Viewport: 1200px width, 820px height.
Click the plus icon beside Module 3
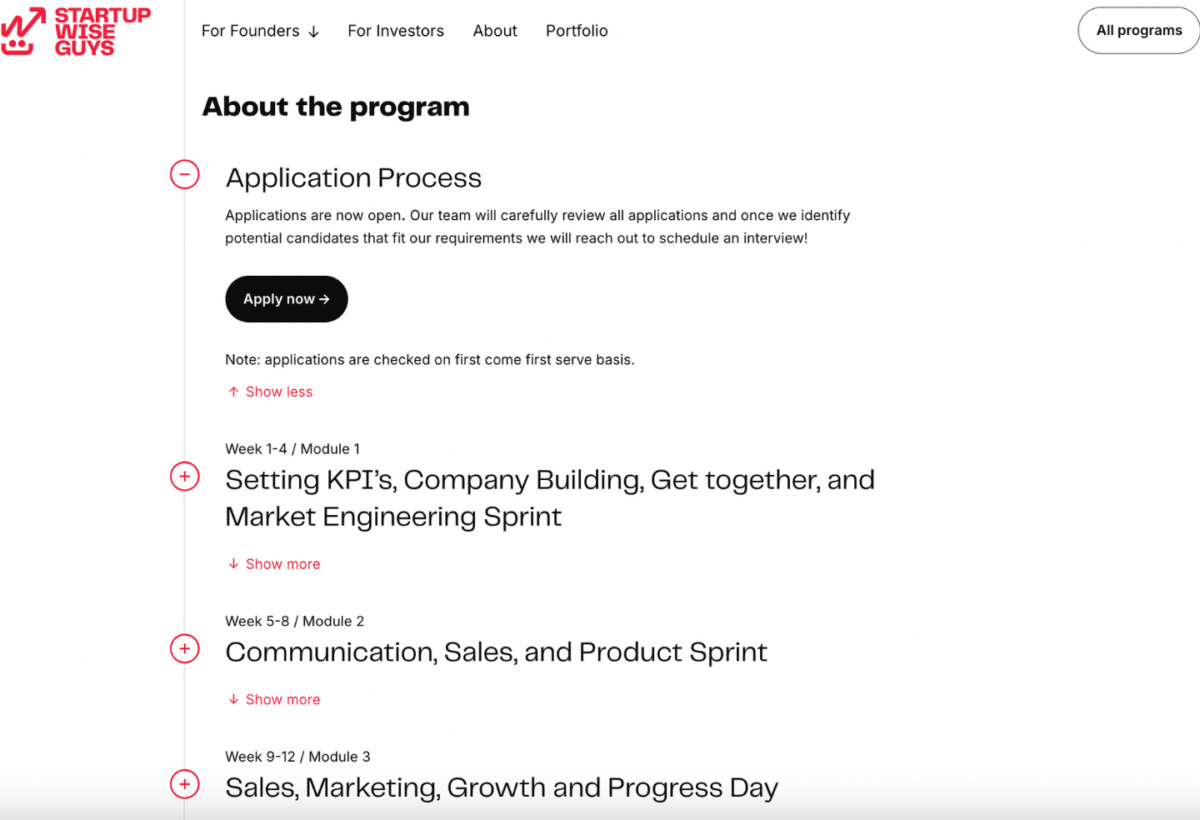185,784
